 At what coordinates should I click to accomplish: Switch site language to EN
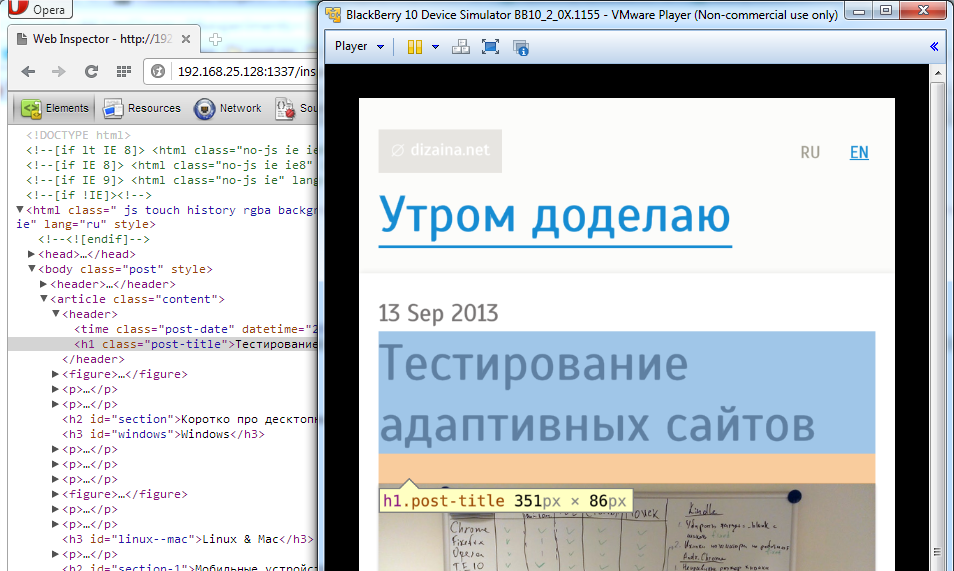pyautogui.click(x=859, y=152)
